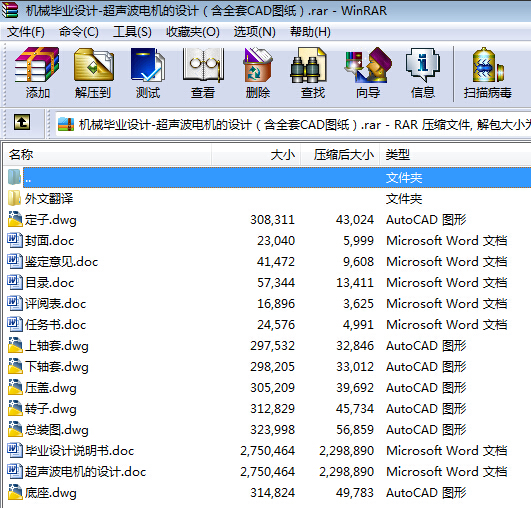531x508 pixels.
Task: Click the 外文翻译 folder icon
Action: [14, 198]
